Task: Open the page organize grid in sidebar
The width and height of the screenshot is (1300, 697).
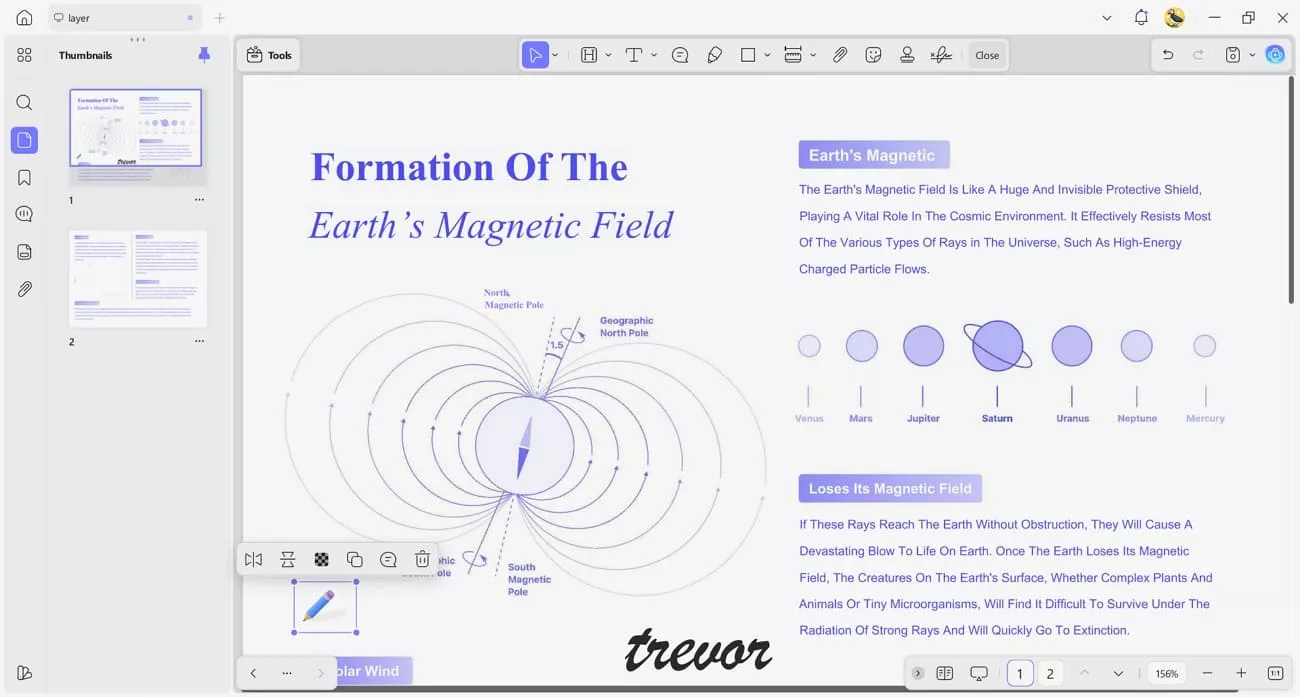Action: point(24,55)
